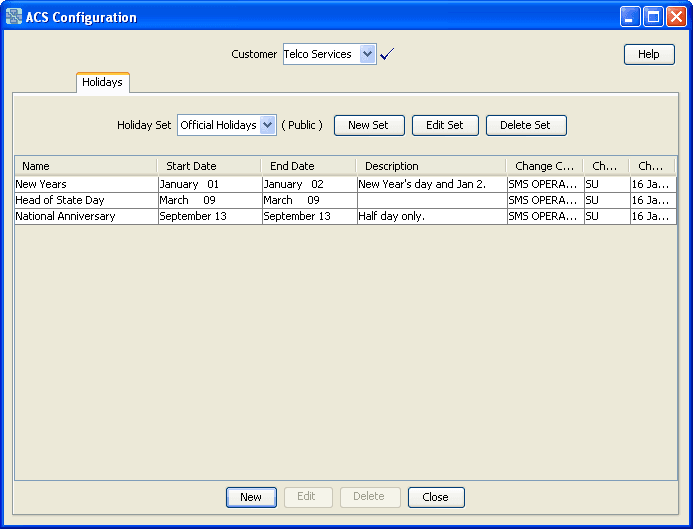Switch to the Holidays tab
Image resolution: width=693 pixels, height=529 pixels.
pos(103,82)
